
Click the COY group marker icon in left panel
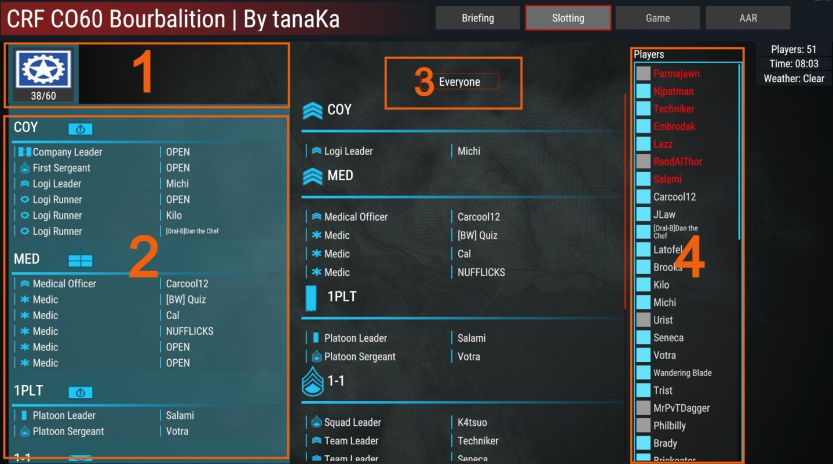80,129
